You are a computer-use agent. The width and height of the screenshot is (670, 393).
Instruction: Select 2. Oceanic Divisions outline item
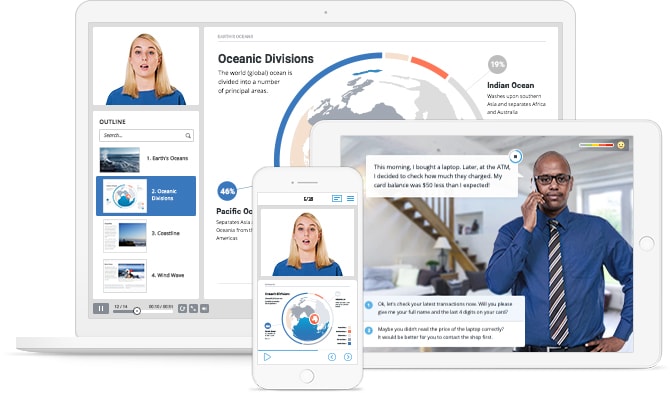coord(146,196)
